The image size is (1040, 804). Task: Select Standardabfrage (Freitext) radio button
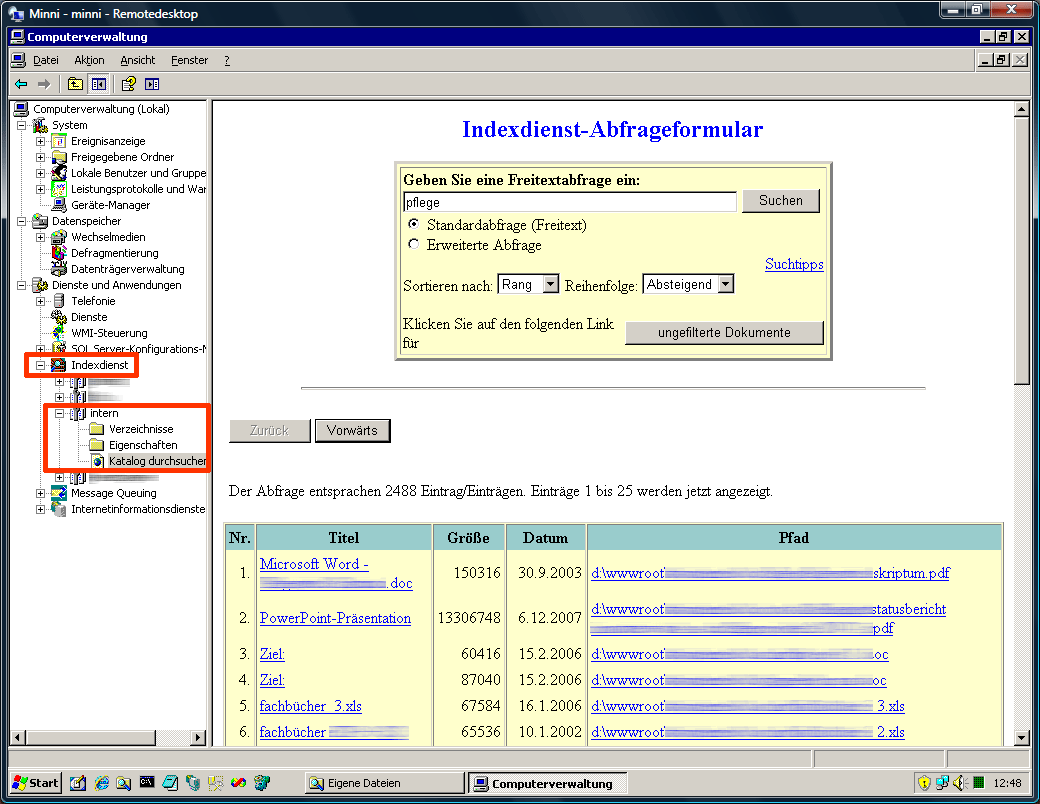(413, 225)
